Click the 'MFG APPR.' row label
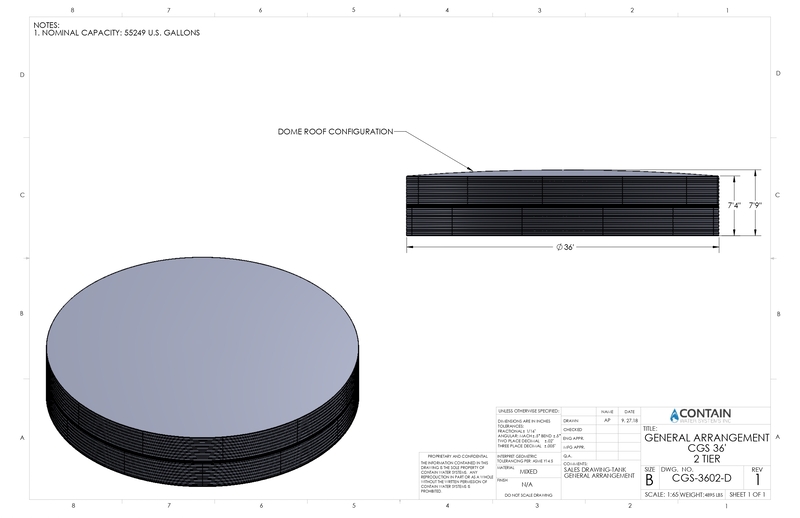The image size is (800, 518). tap(573, 447)
